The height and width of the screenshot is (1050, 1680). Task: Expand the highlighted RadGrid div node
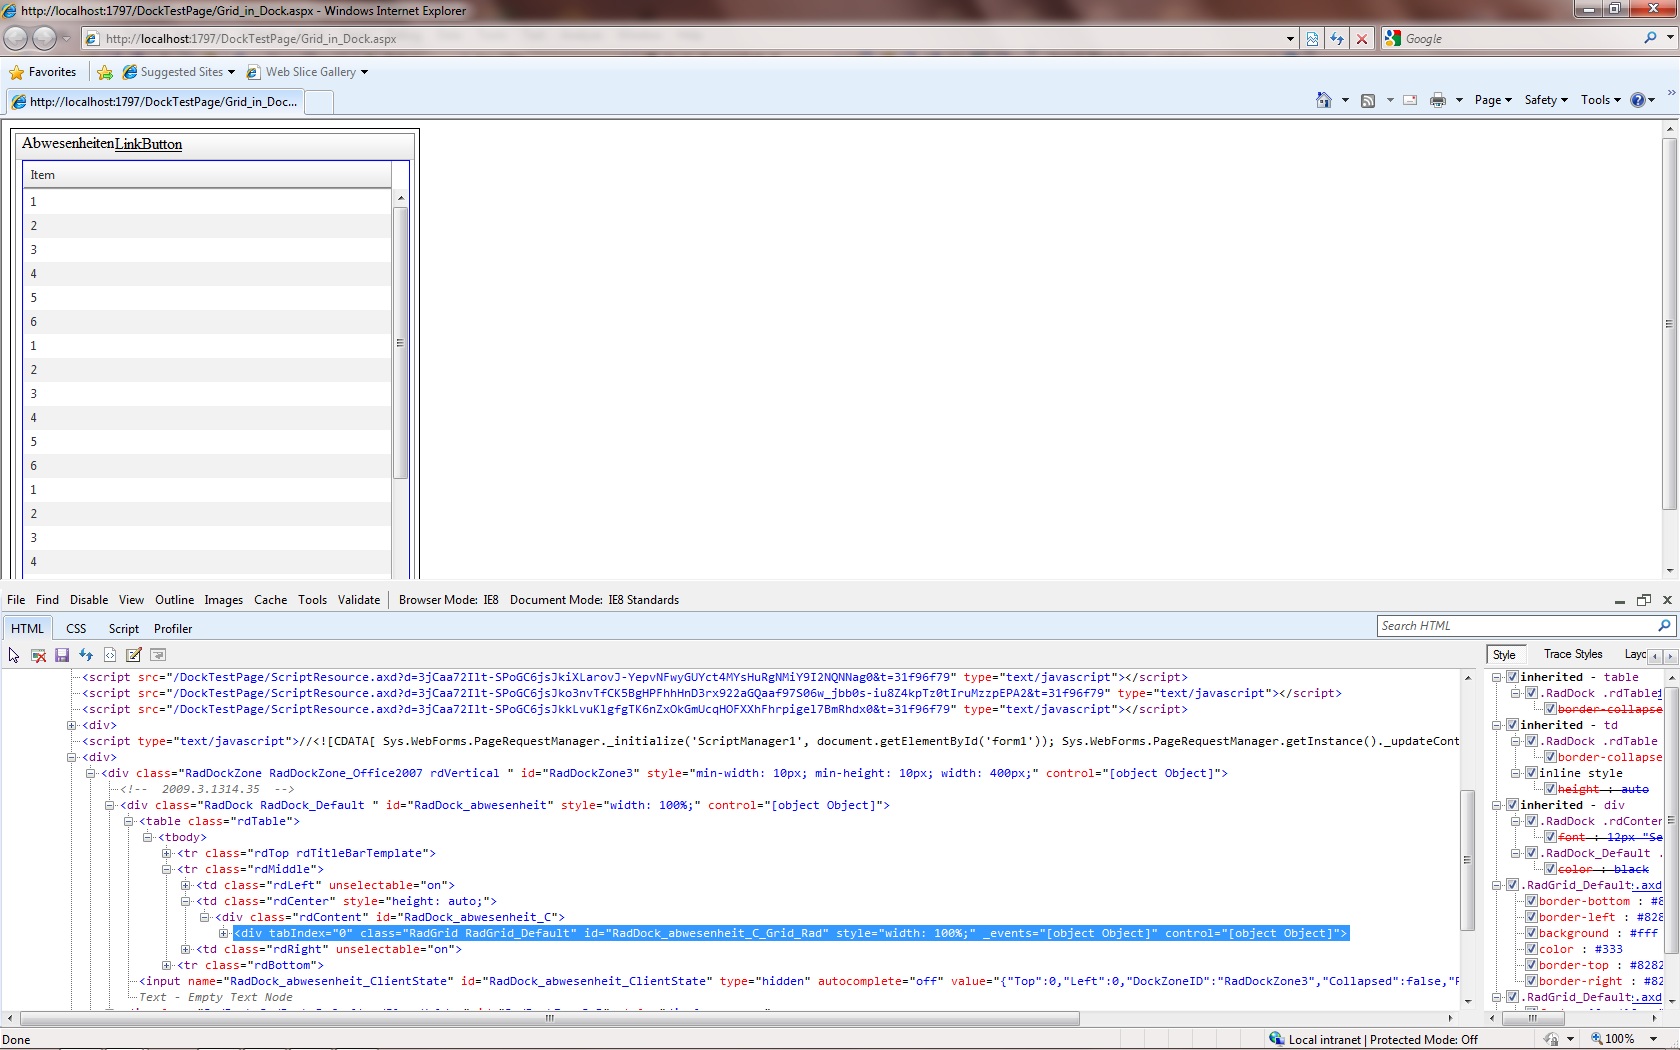pyautogui.click(x=224, y=933)
